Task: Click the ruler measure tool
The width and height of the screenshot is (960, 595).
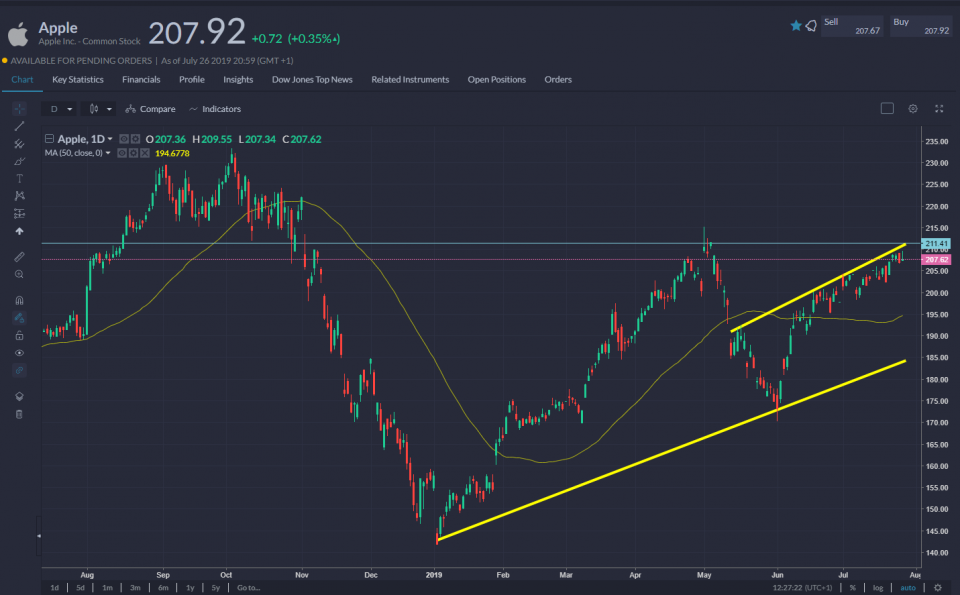Action: tap(19, 257)
